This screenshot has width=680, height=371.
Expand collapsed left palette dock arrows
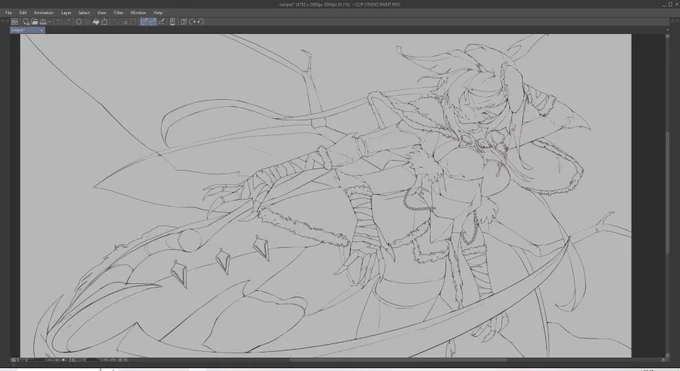pyautogui.click(x=4, y=20)
